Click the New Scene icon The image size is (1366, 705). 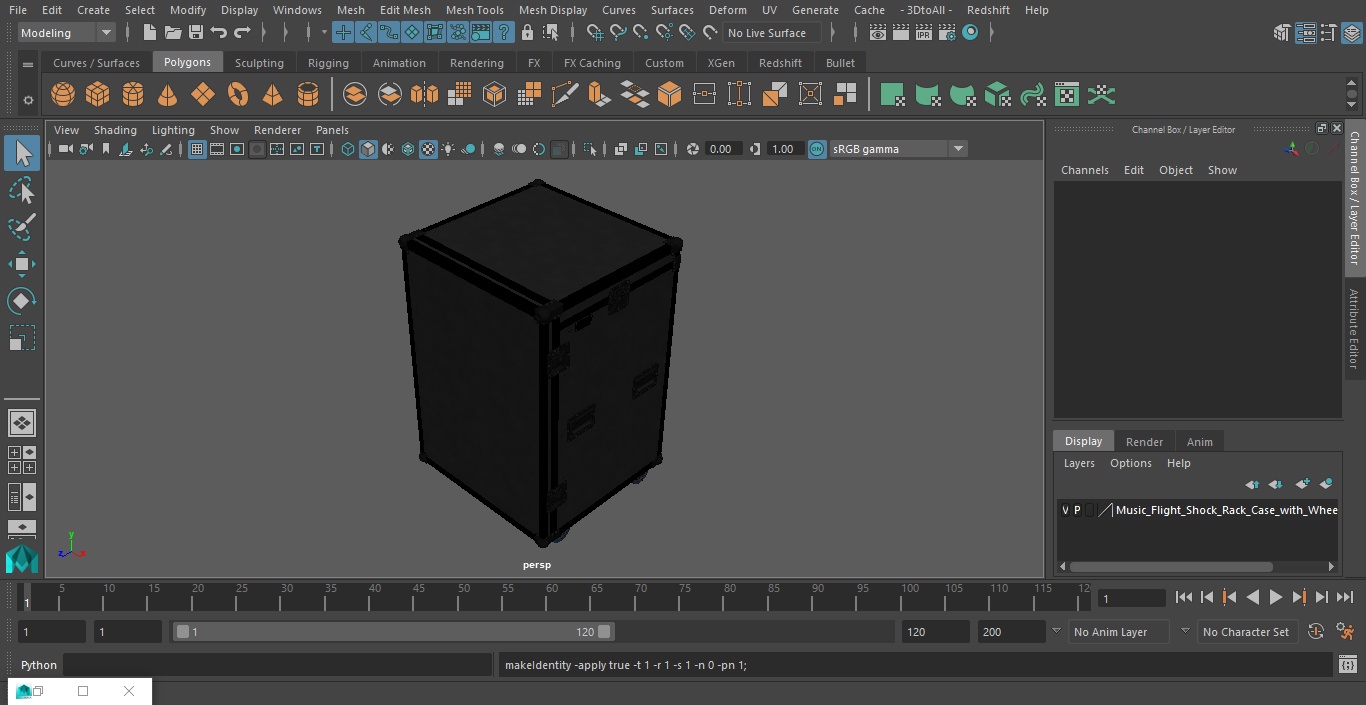[150, 33]
